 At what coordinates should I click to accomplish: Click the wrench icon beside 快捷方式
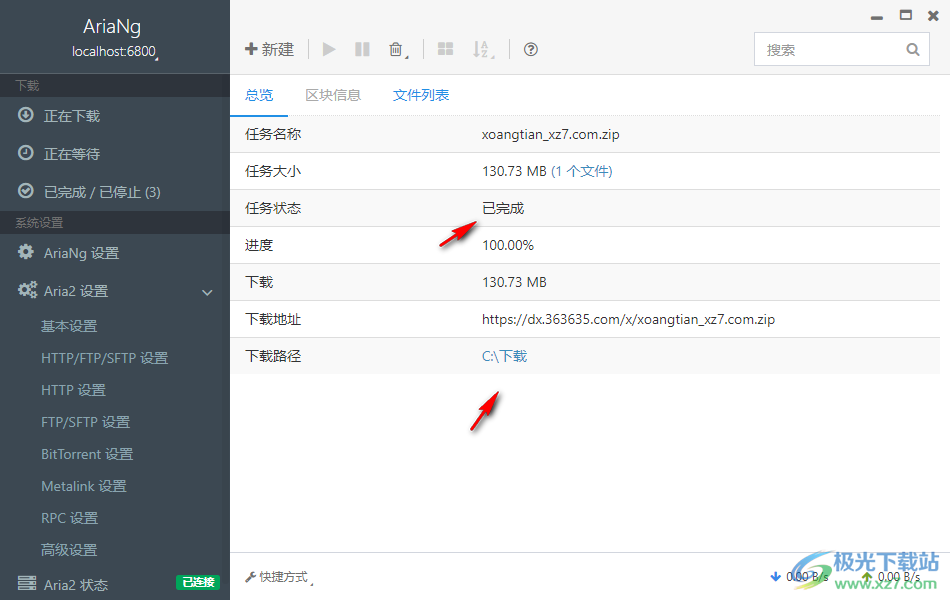250,578
